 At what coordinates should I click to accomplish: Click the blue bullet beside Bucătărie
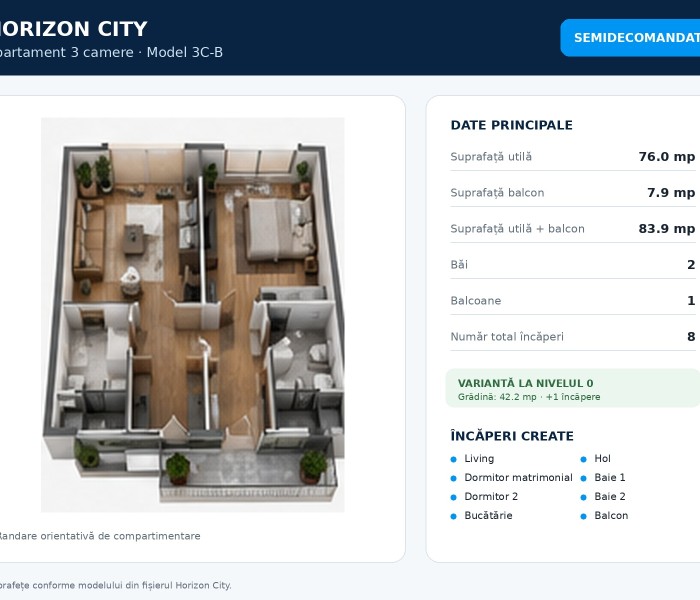click(x=454, y=517)
